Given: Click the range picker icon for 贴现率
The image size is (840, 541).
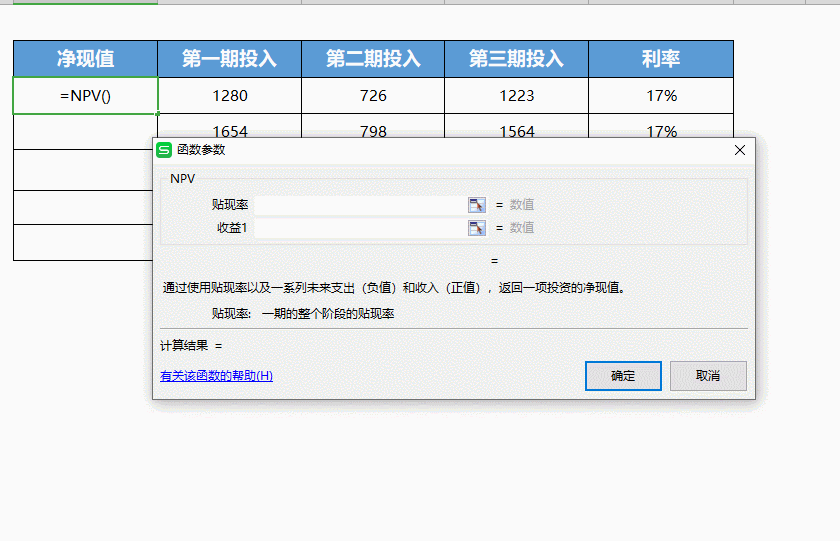Looking at the screenshot, I should [x=477, y=205].
